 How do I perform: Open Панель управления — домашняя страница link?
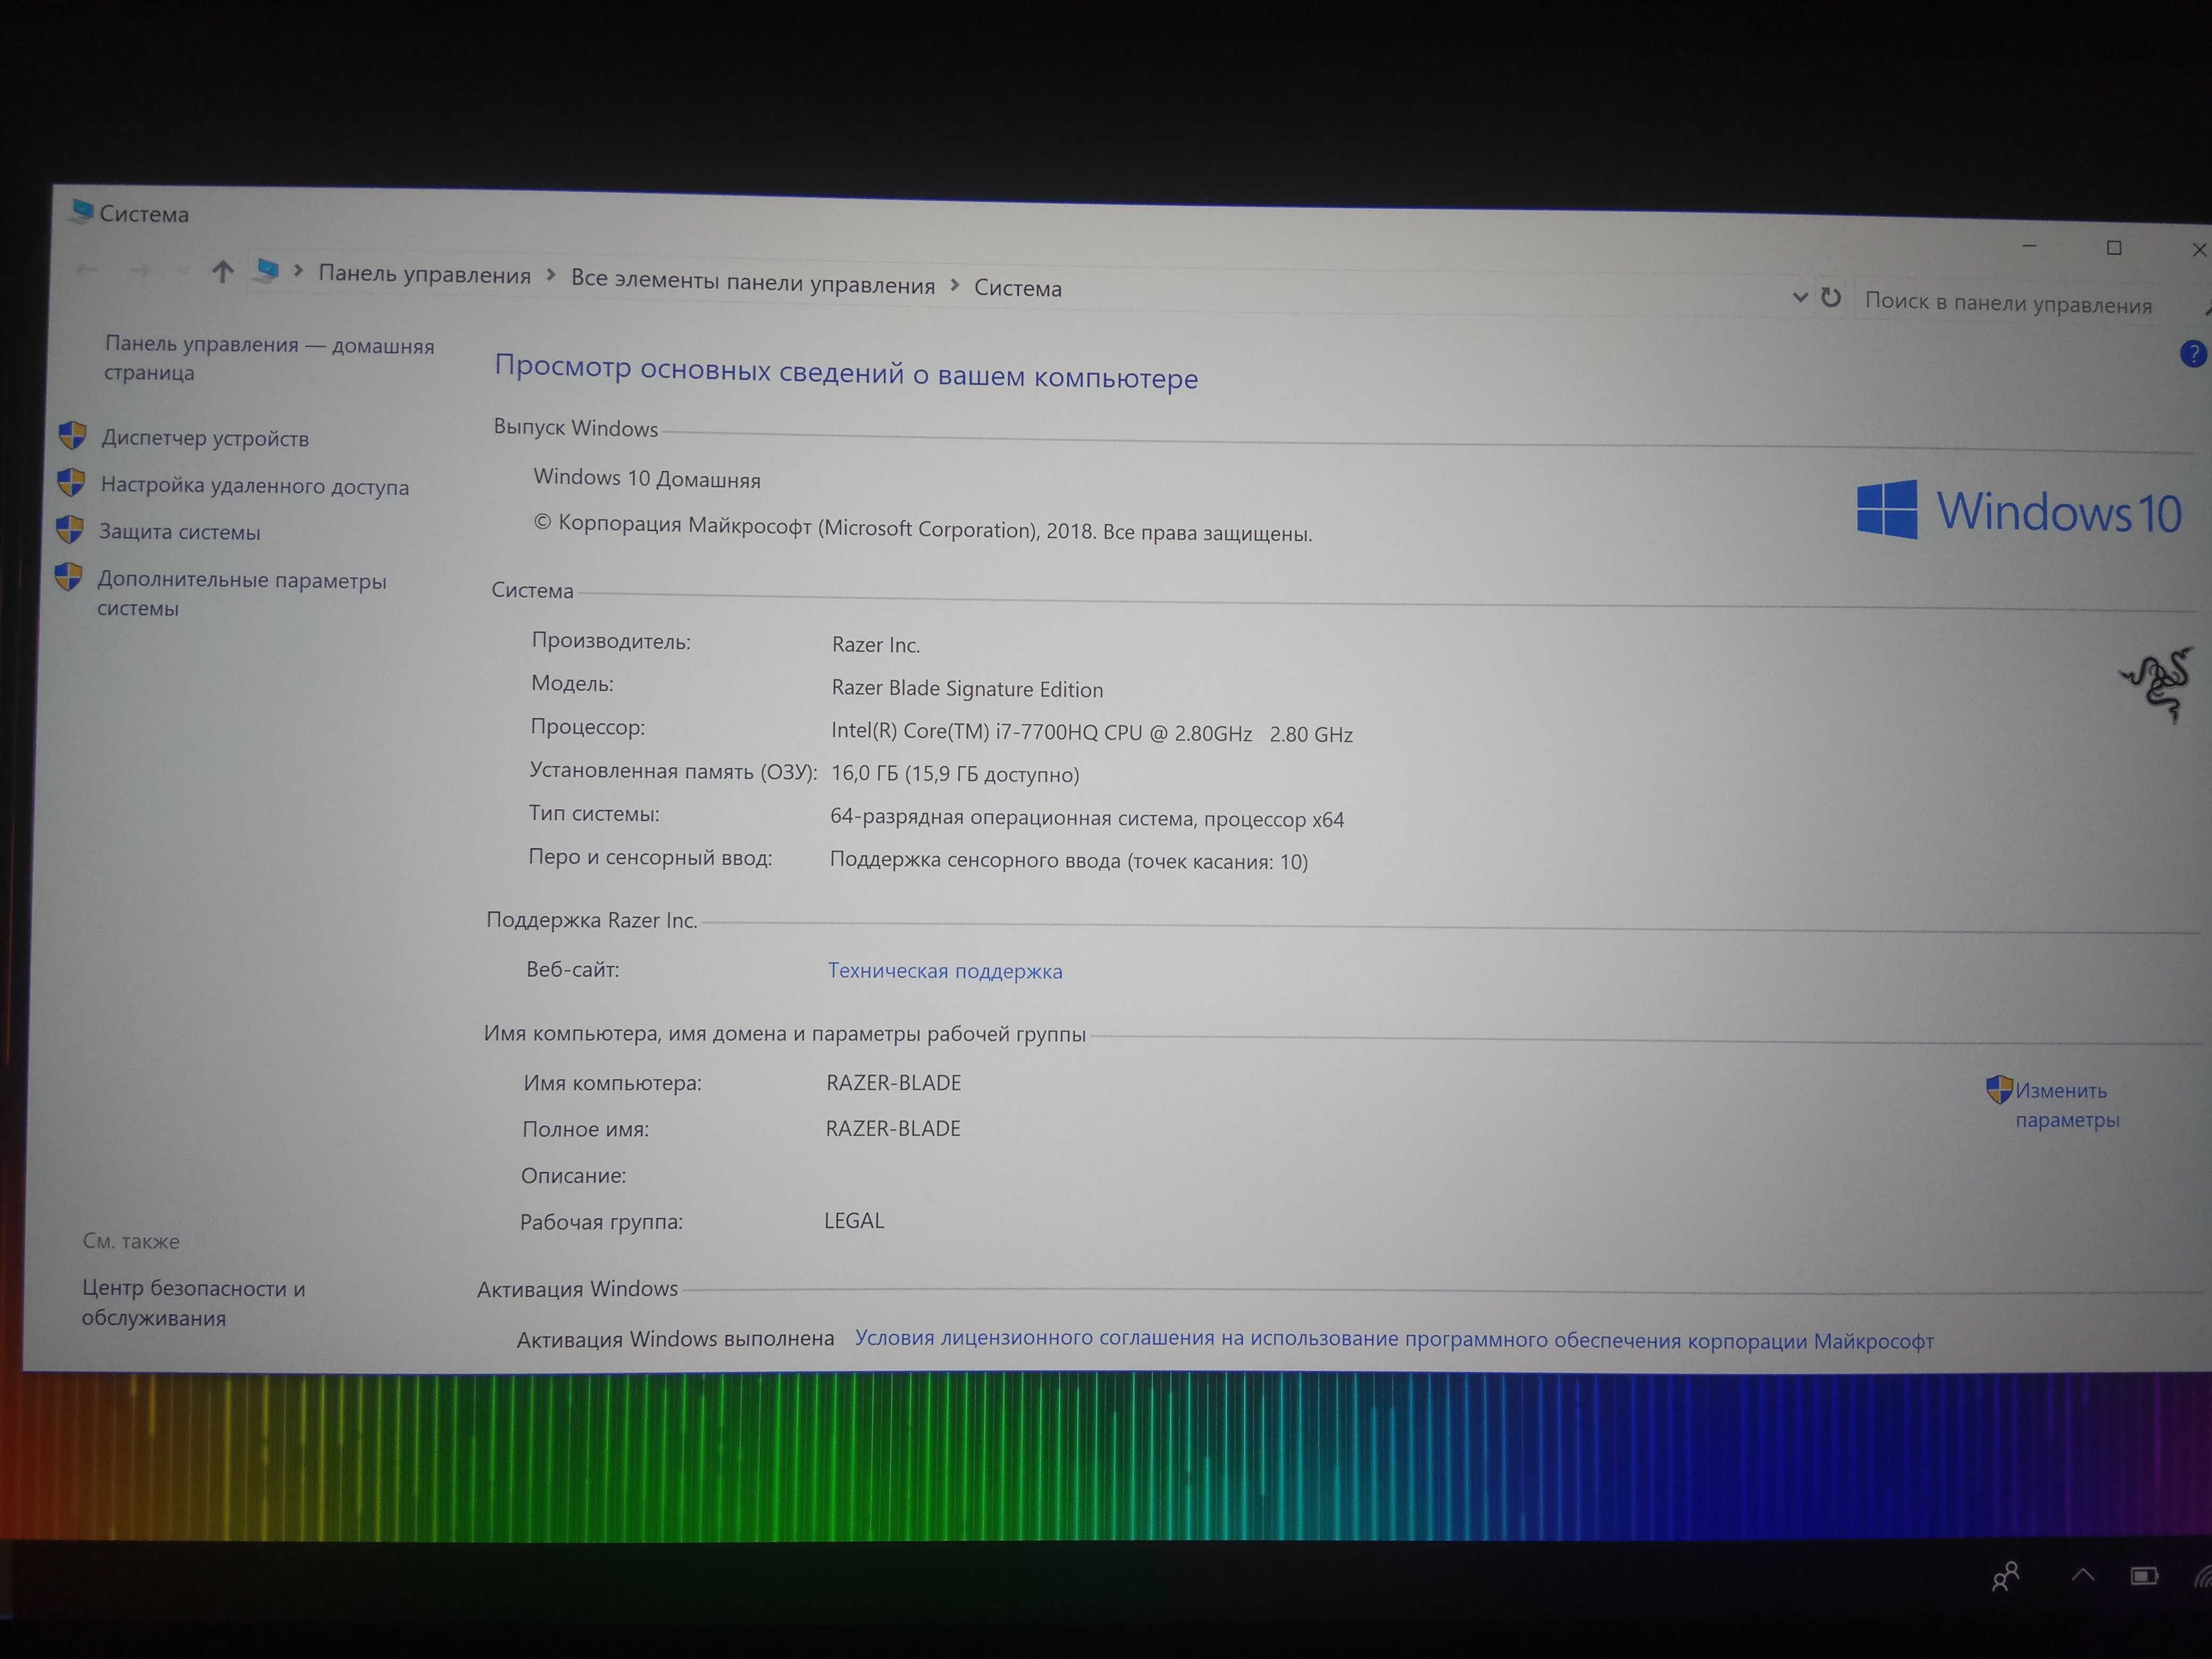[269, 358]
